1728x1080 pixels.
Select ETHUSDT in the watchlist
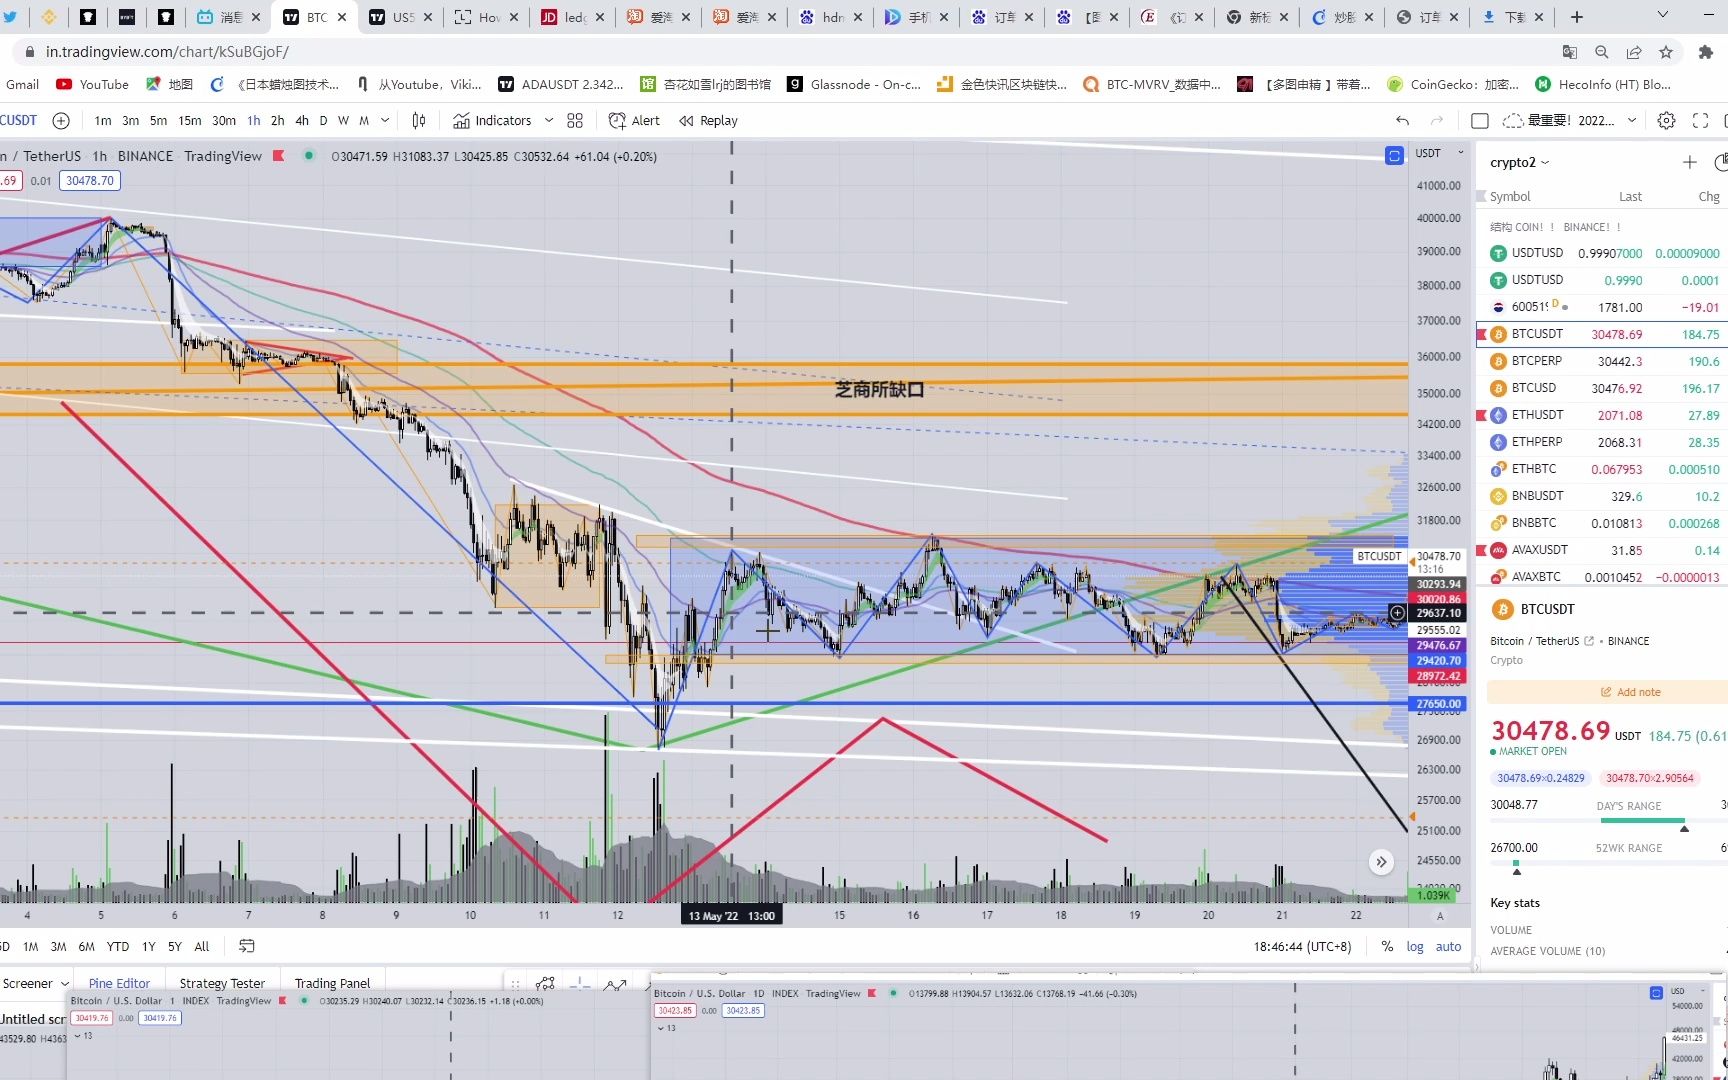(x=1537, y=415)
